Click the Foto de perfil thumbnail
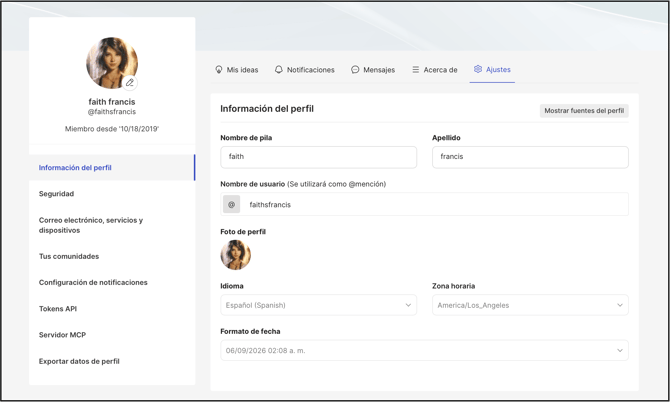This screenshot has height=402, width=670. pyautogui.click(x=235, y=255)
